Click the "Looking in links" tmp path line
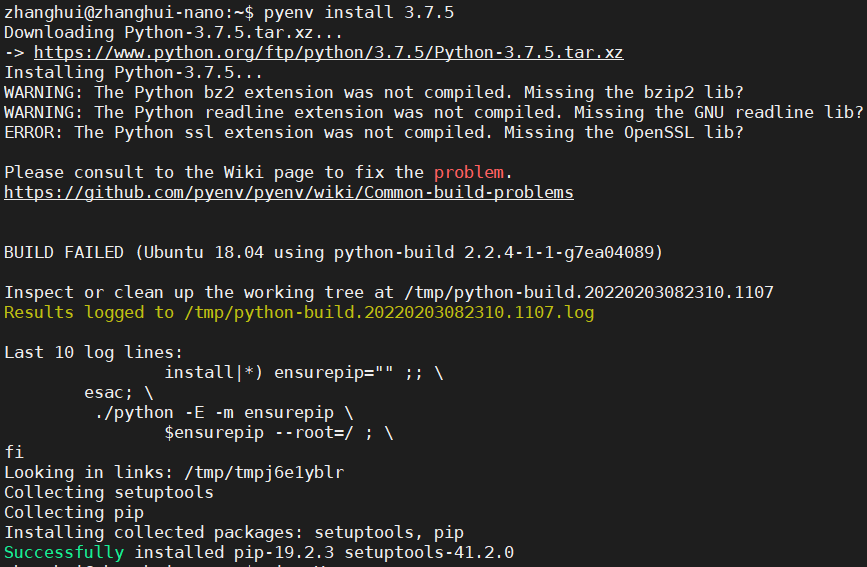This screenshot has height=567, width=867. (x=174, y=472)
